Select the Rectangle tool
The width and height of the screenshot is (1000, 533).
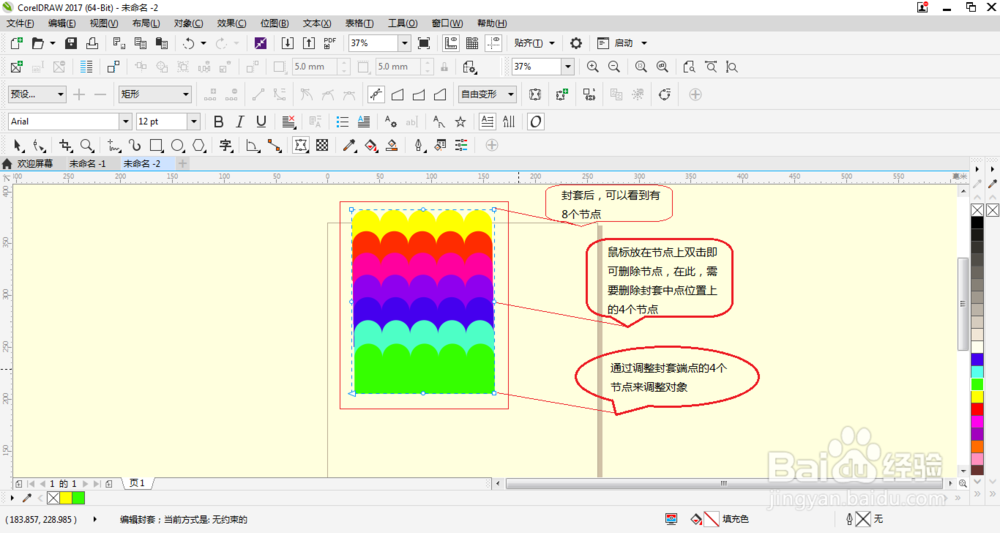[x=156, y=145]
